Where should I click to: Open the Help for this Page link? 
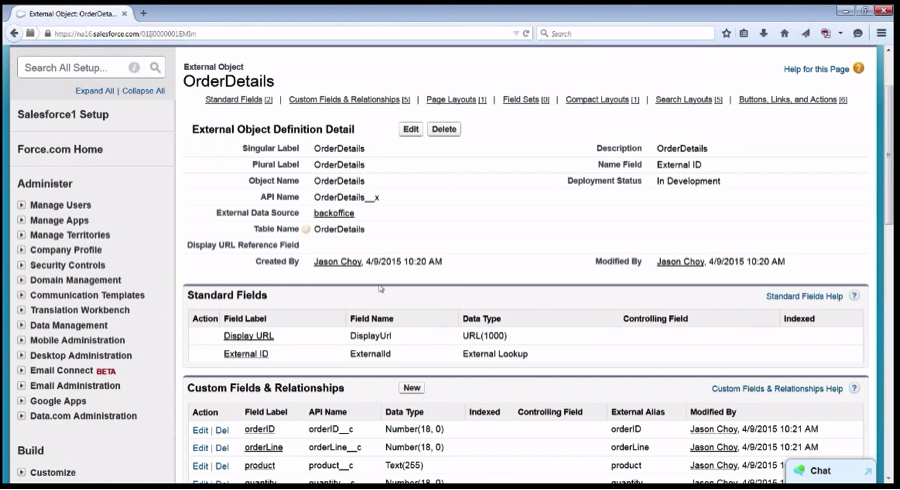coord(816,69)
